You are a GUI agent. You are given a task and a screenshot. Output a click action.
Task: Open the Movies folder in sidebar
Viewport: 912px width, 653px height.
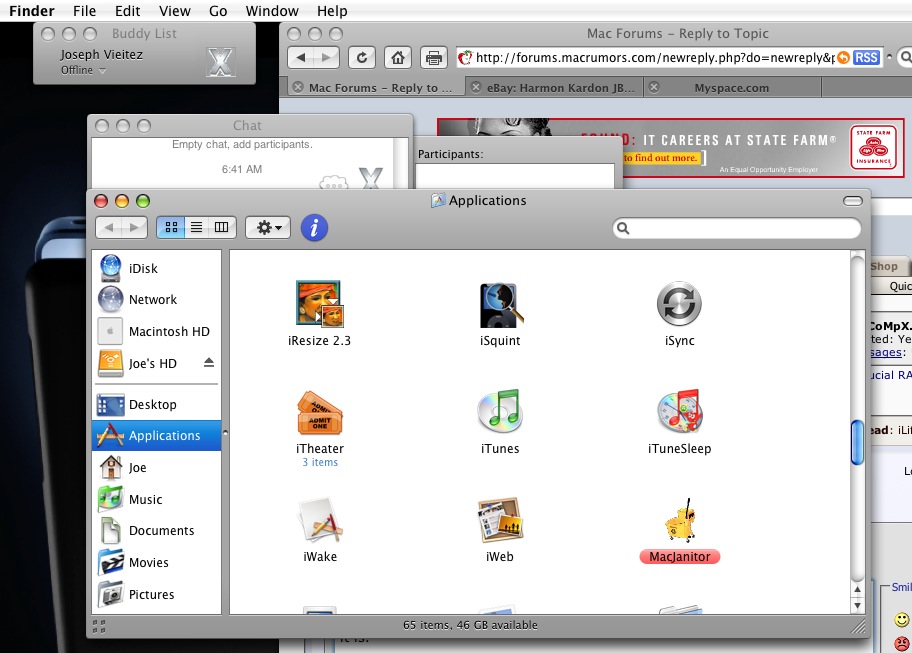tap(156, 562)
